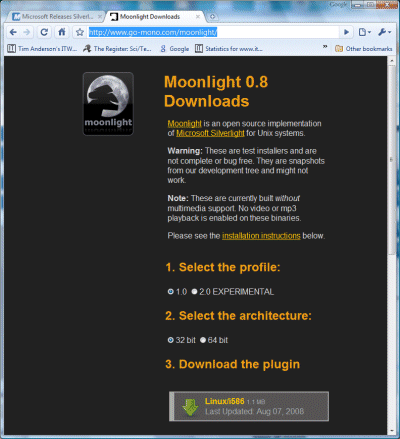Screen dimensions: 400x439
Task: Choose the 32 bit architecture
Action: [x=171, y=340]
